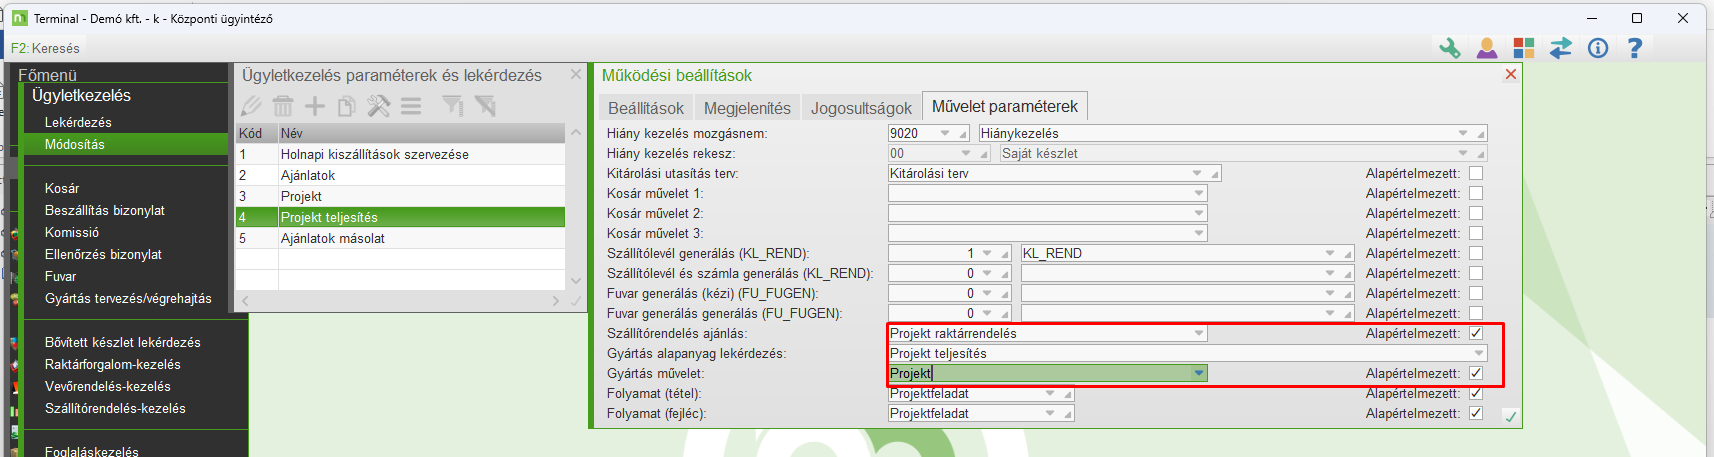This screenshot has width=1714, height=457.
Task: Click the right arrow of list horizontal scrollbar
Action: 556,300
